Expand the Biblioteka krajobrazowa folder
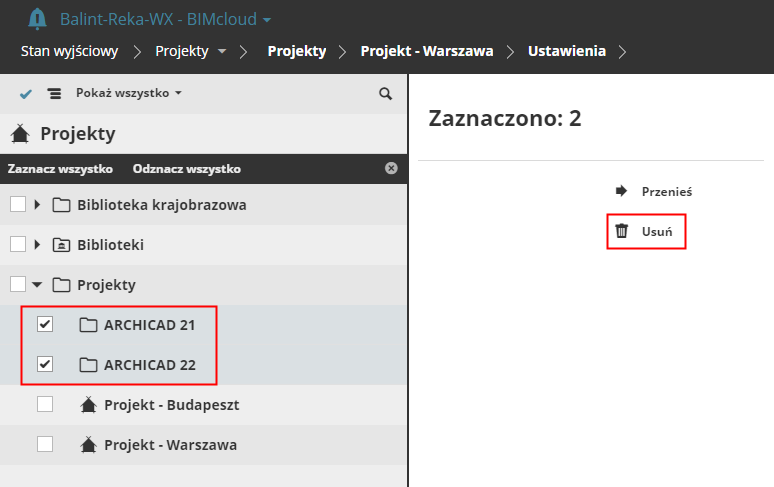 coord(37,205)
